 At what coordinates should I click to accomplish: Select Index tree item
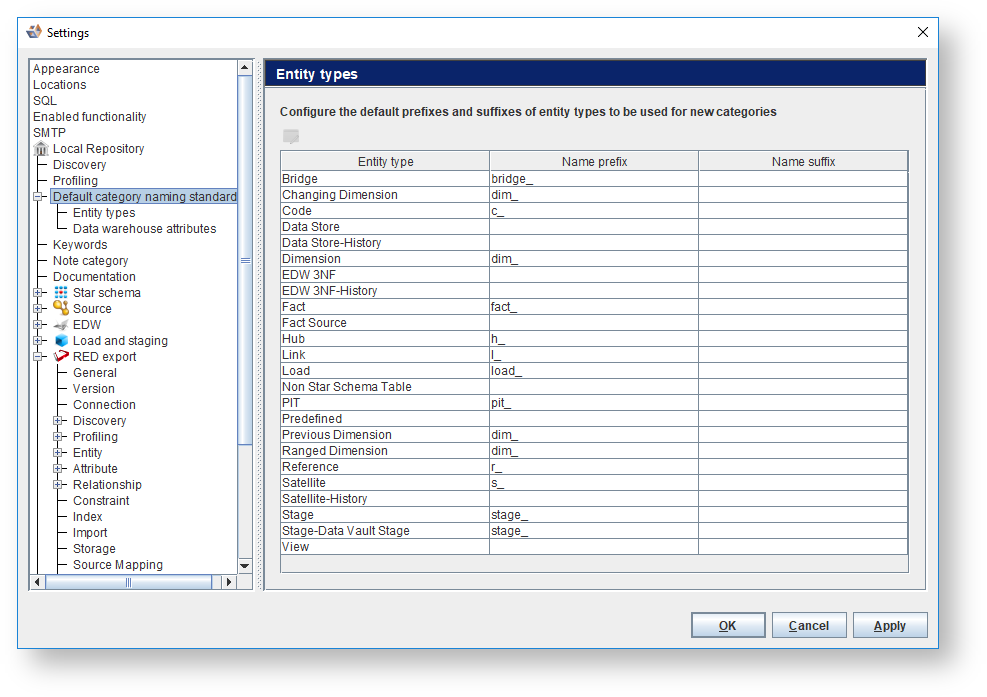[x=87, y=517]
